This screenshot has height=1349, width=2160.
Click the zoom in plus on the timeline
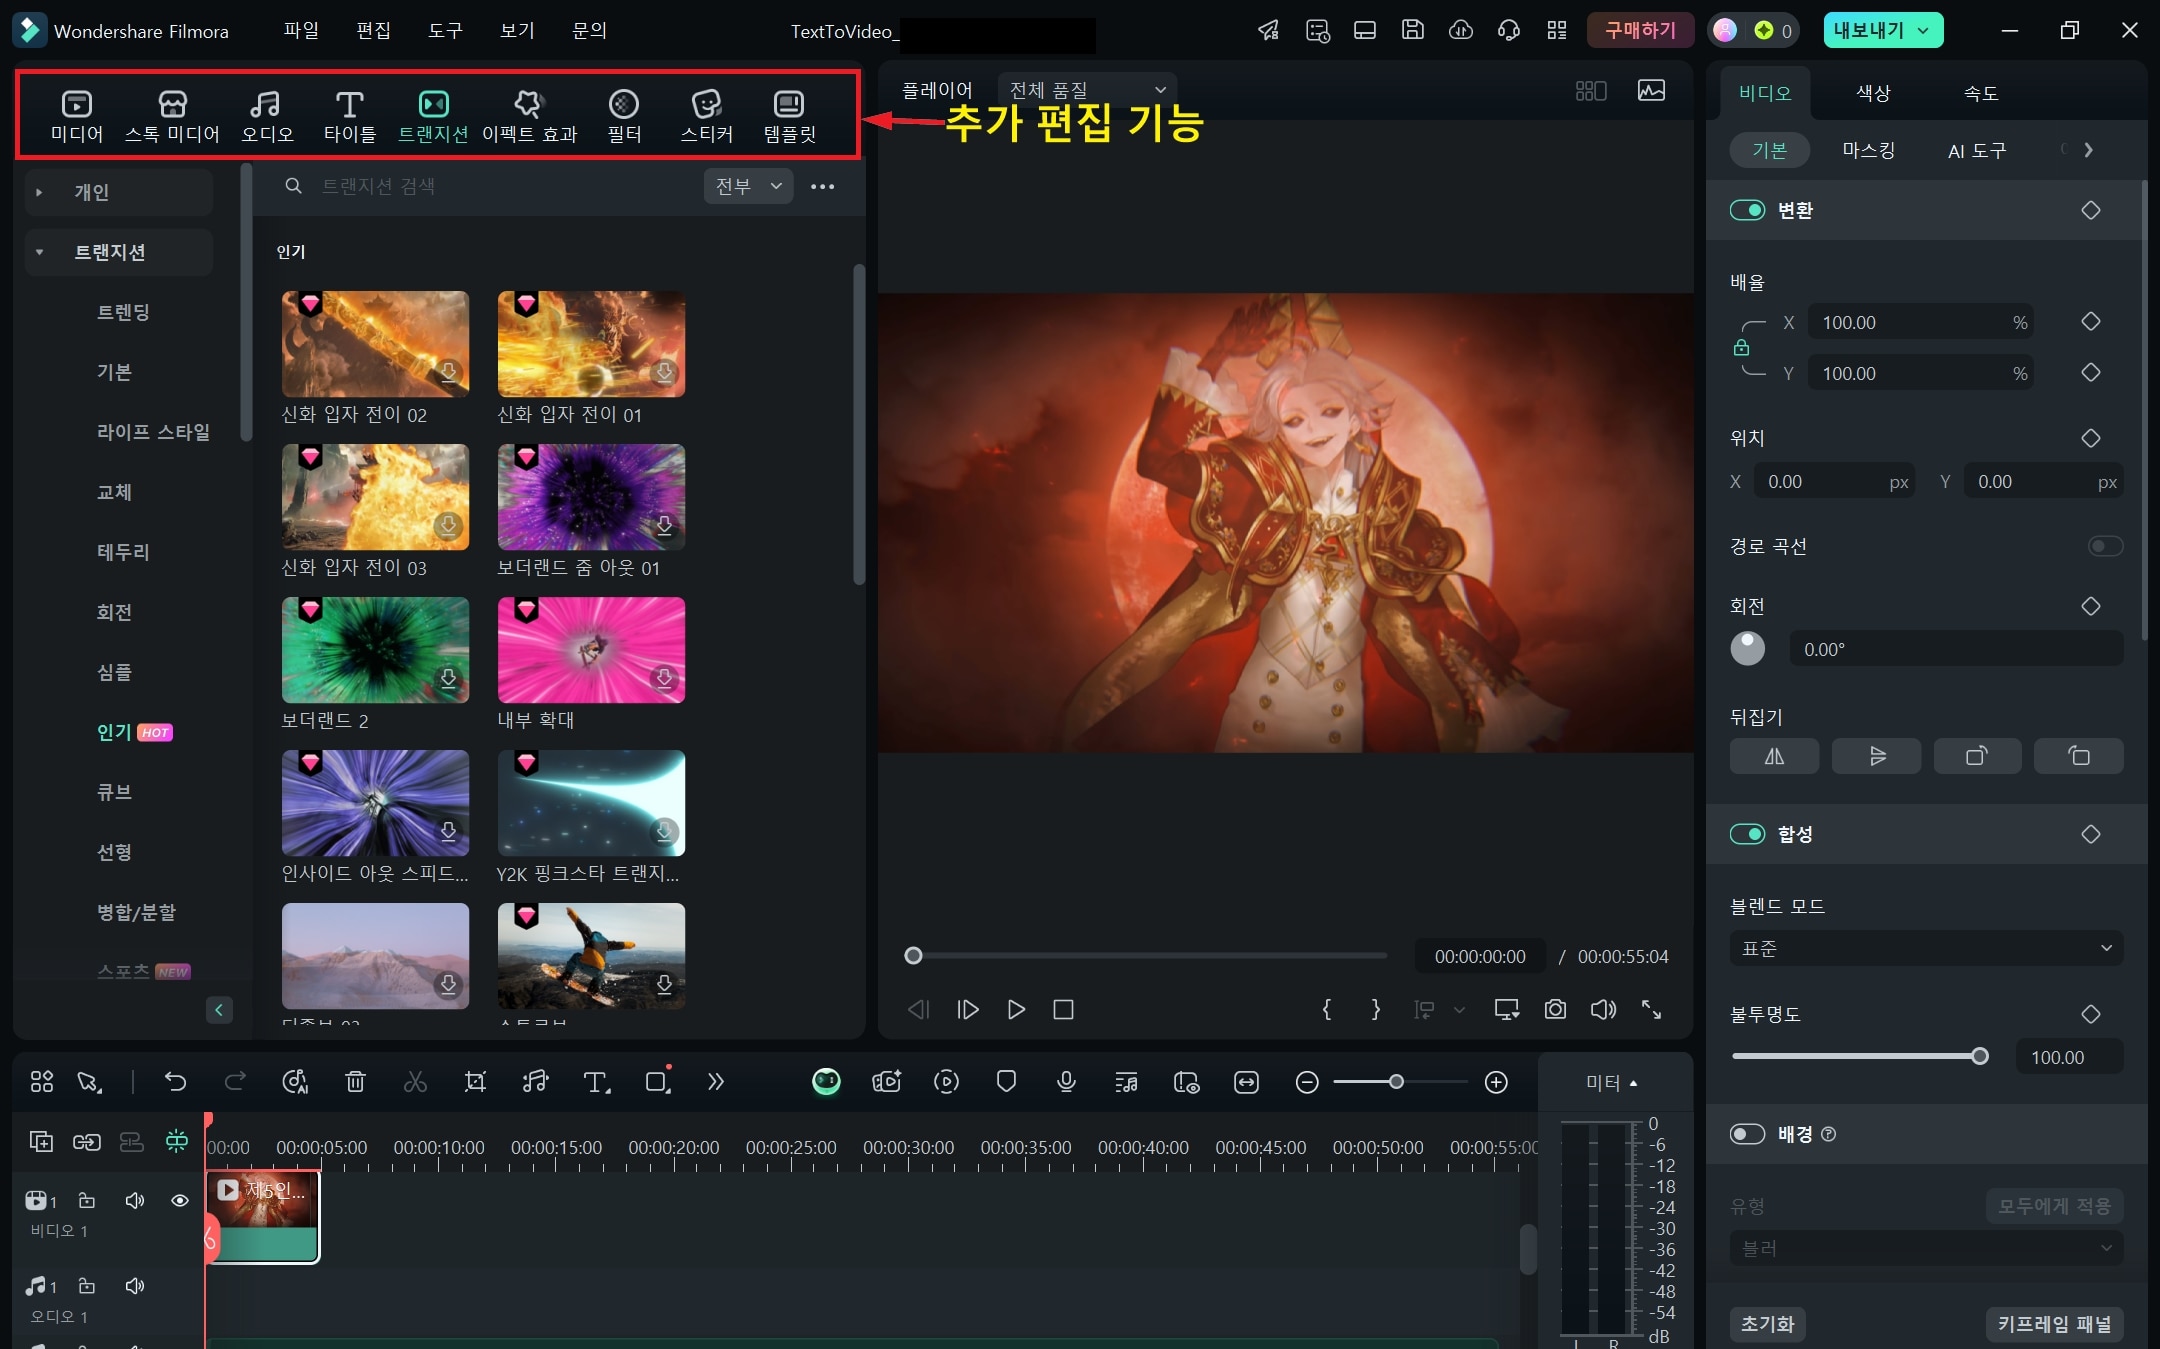(x=1496, y=1082)
